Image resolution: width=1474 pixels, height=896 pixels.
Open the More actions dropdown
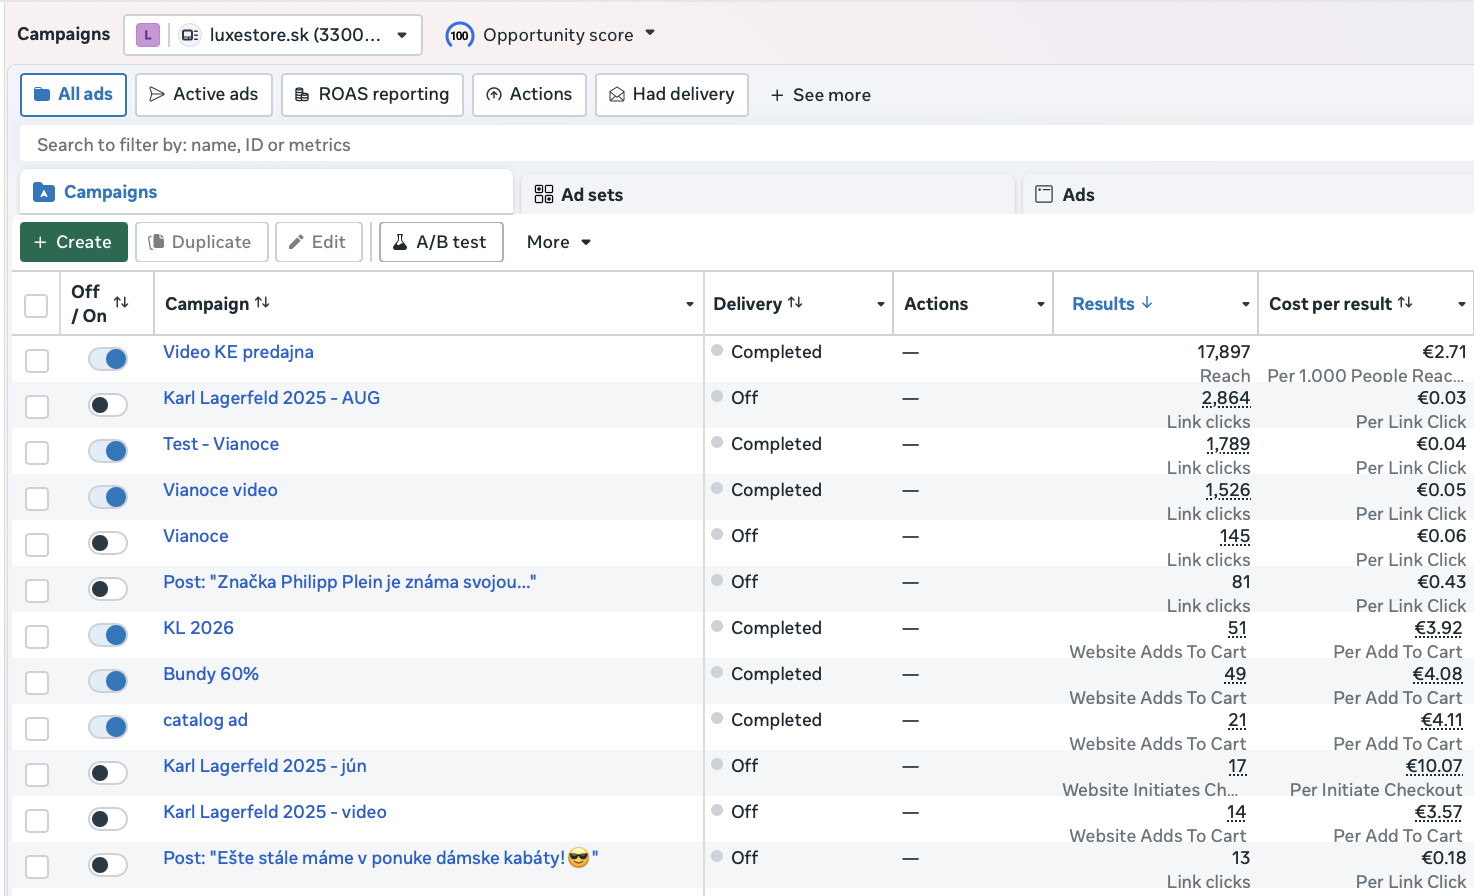(x=559, y=242)
